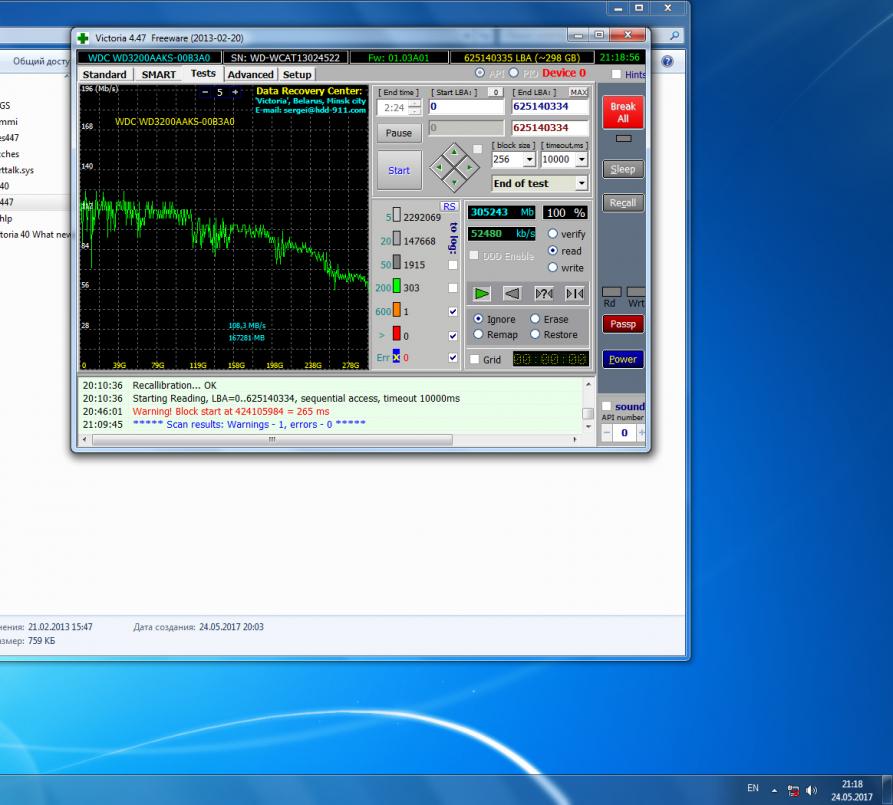The image size is (893, 805).
Task: Click the log scrollbar down arrow
Action: (588, 427)
